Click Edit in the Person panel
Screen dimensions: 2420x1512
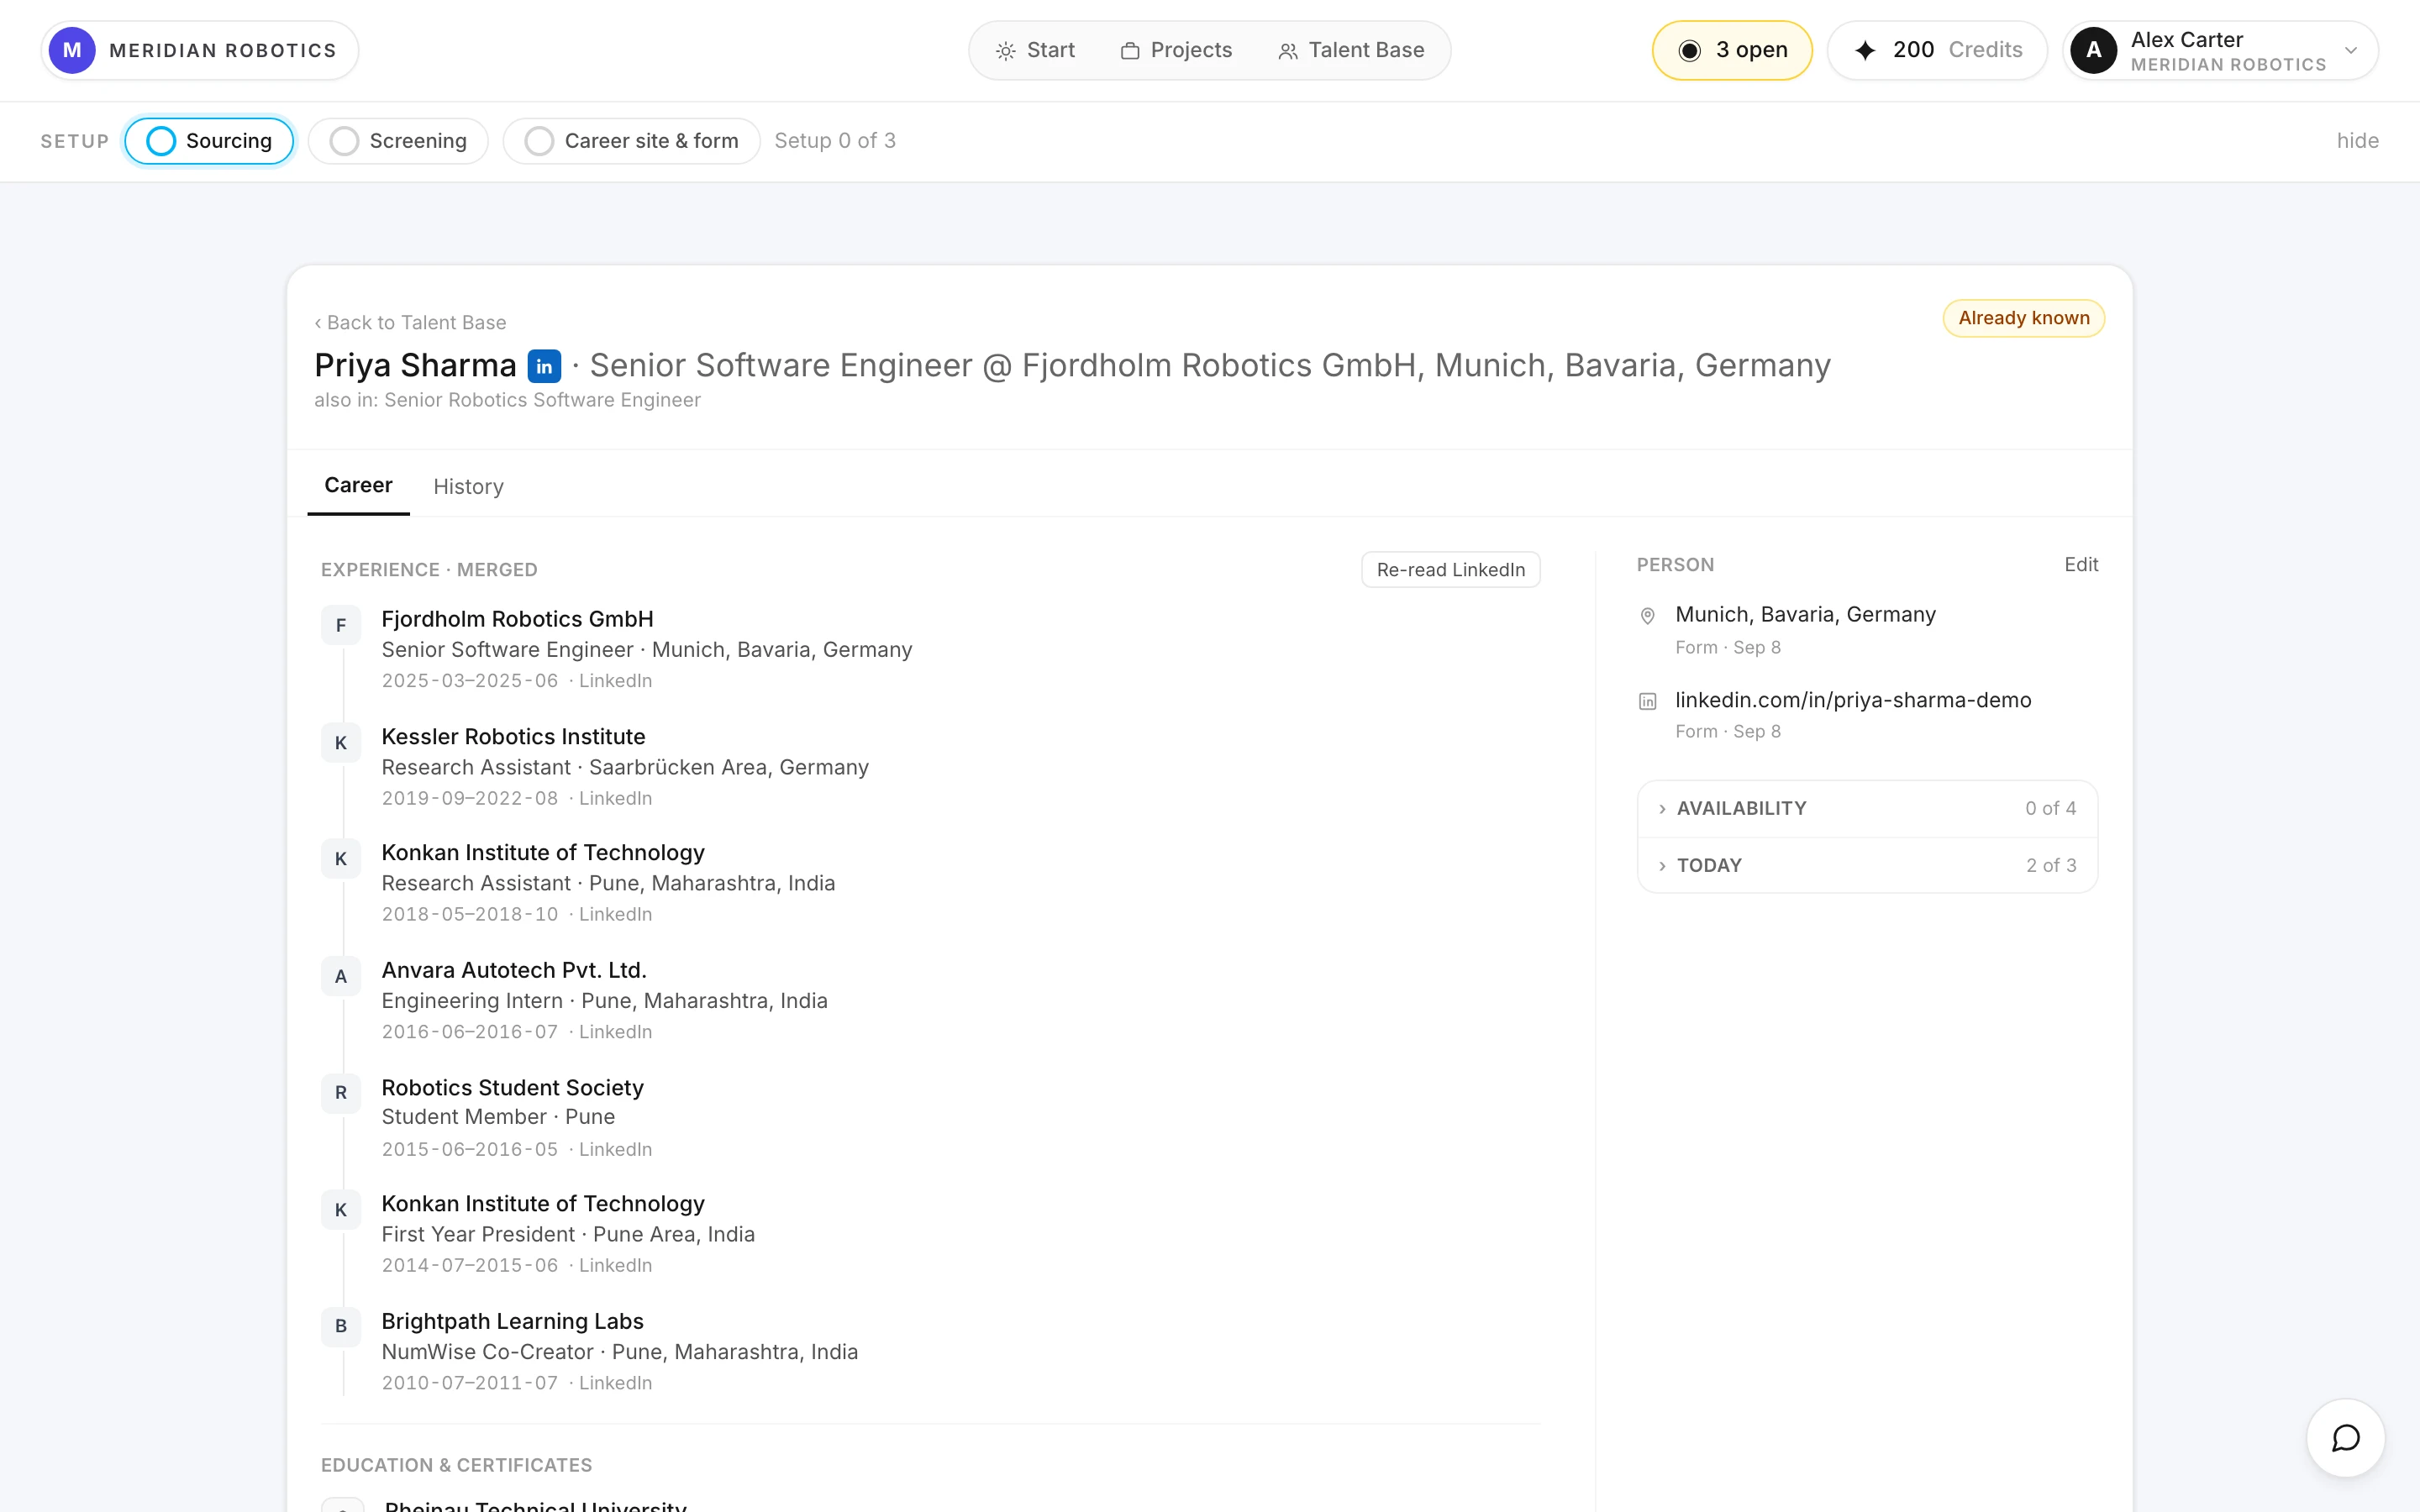pos(2081,565)
